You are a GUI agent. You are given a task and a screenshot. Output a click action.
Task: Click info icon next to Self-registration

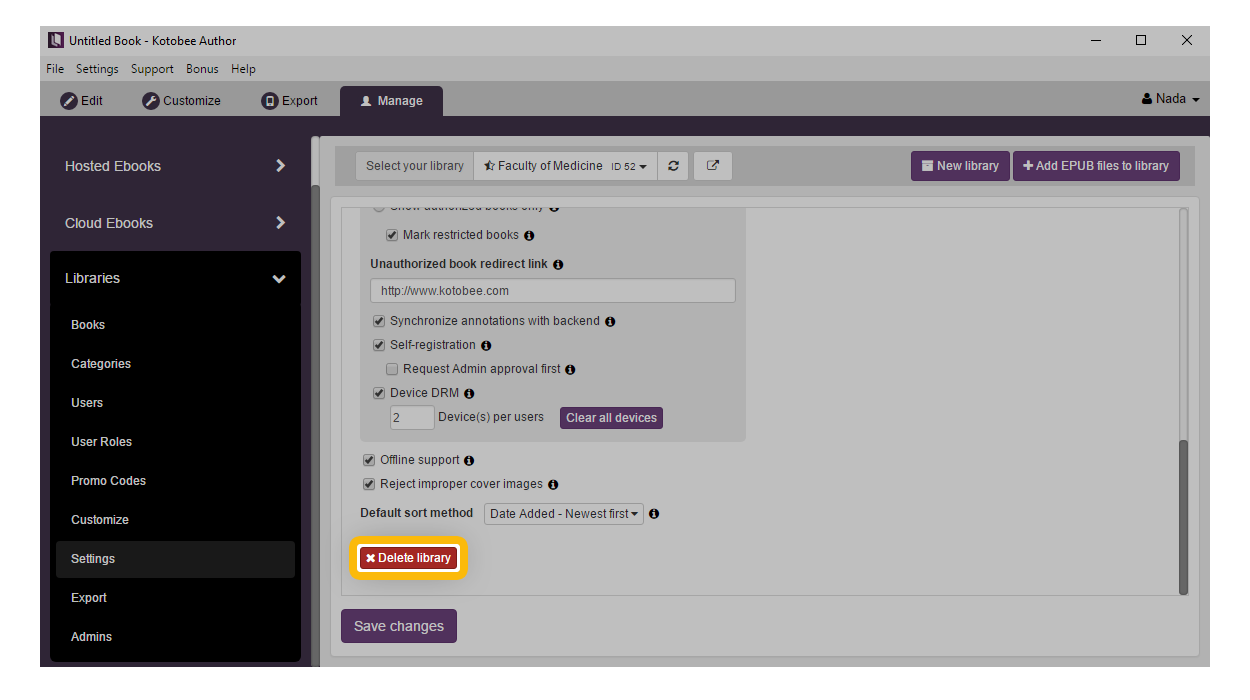coord(486,346)
